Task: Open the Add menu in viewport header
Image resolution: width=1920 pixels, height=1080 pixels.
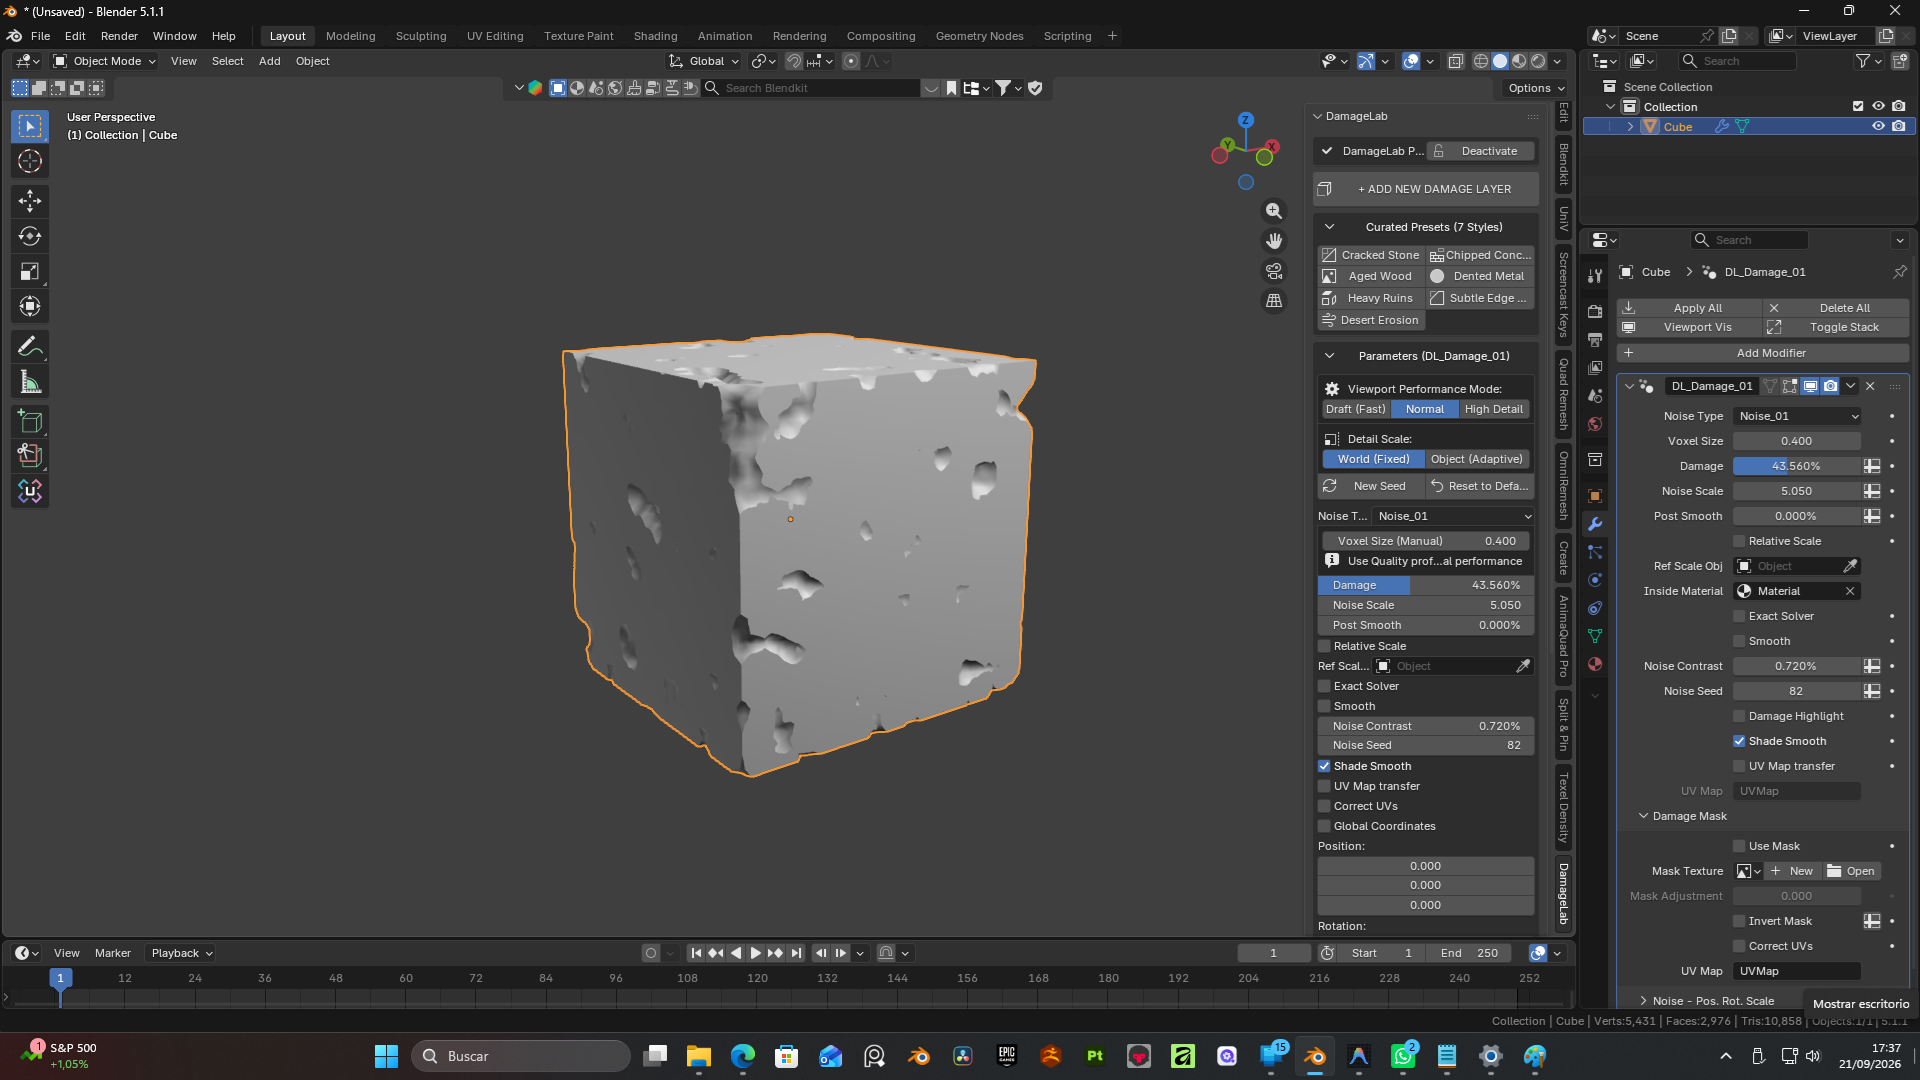Action: coord(269,61)
